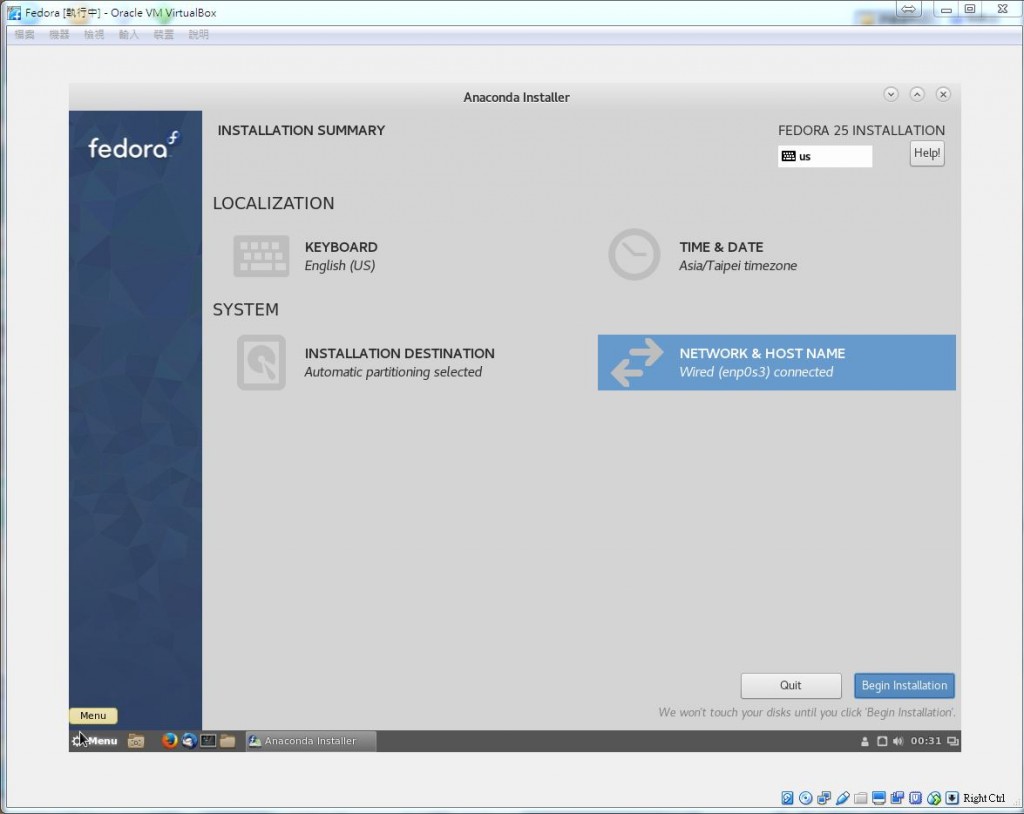Click the Right Ctrl host key label

tap(984, 798)
